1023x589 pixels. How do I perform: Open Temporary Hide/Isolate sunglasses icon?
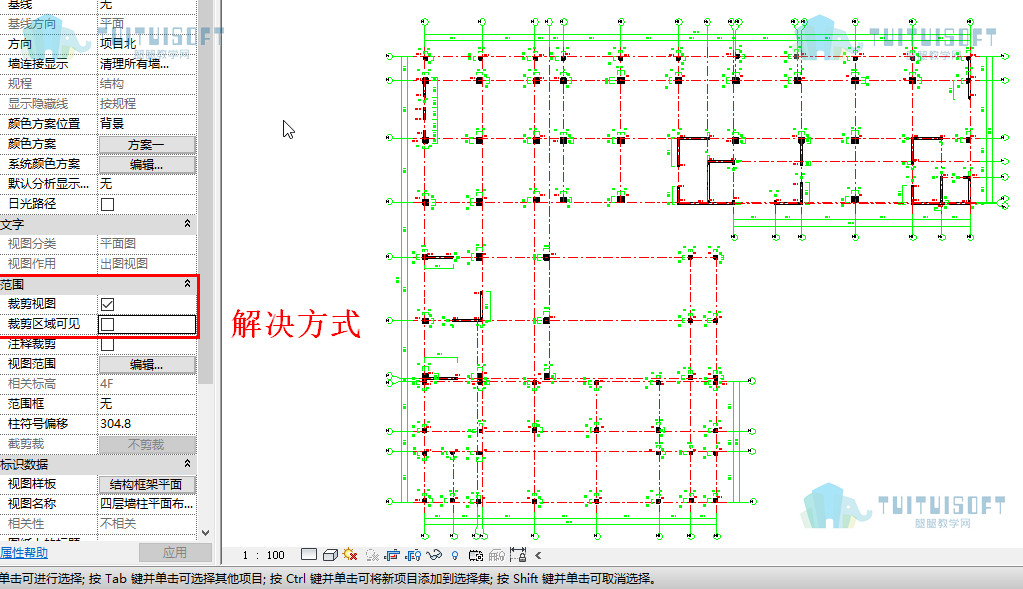point(434,554)
